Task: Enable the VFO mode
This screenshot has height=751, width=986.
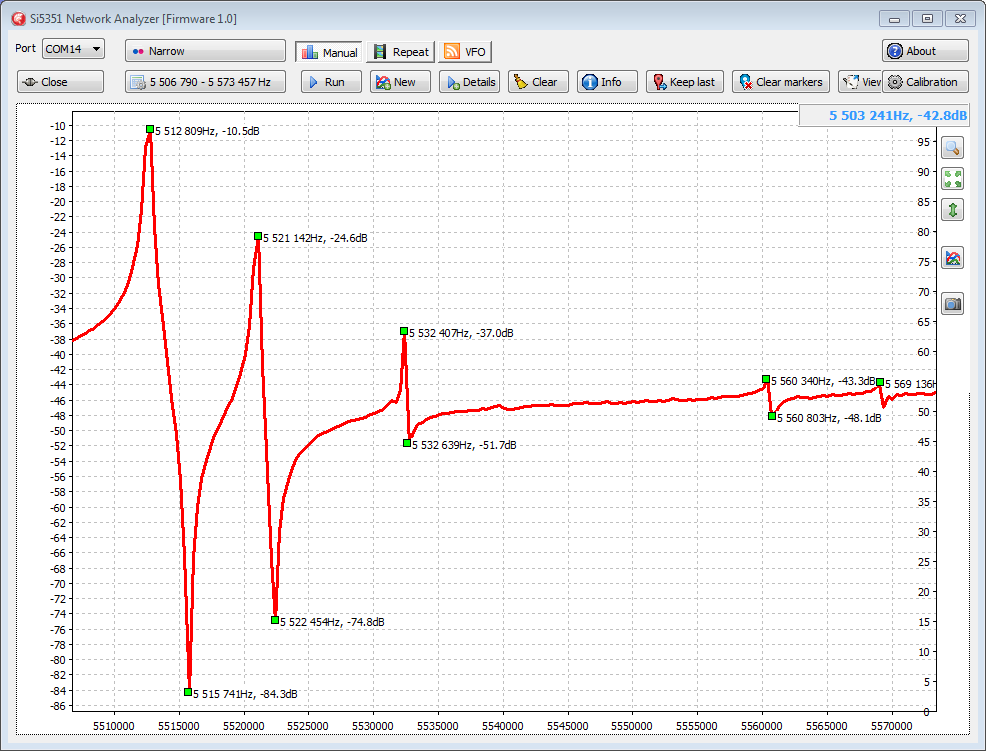Action: coord(465,52)
